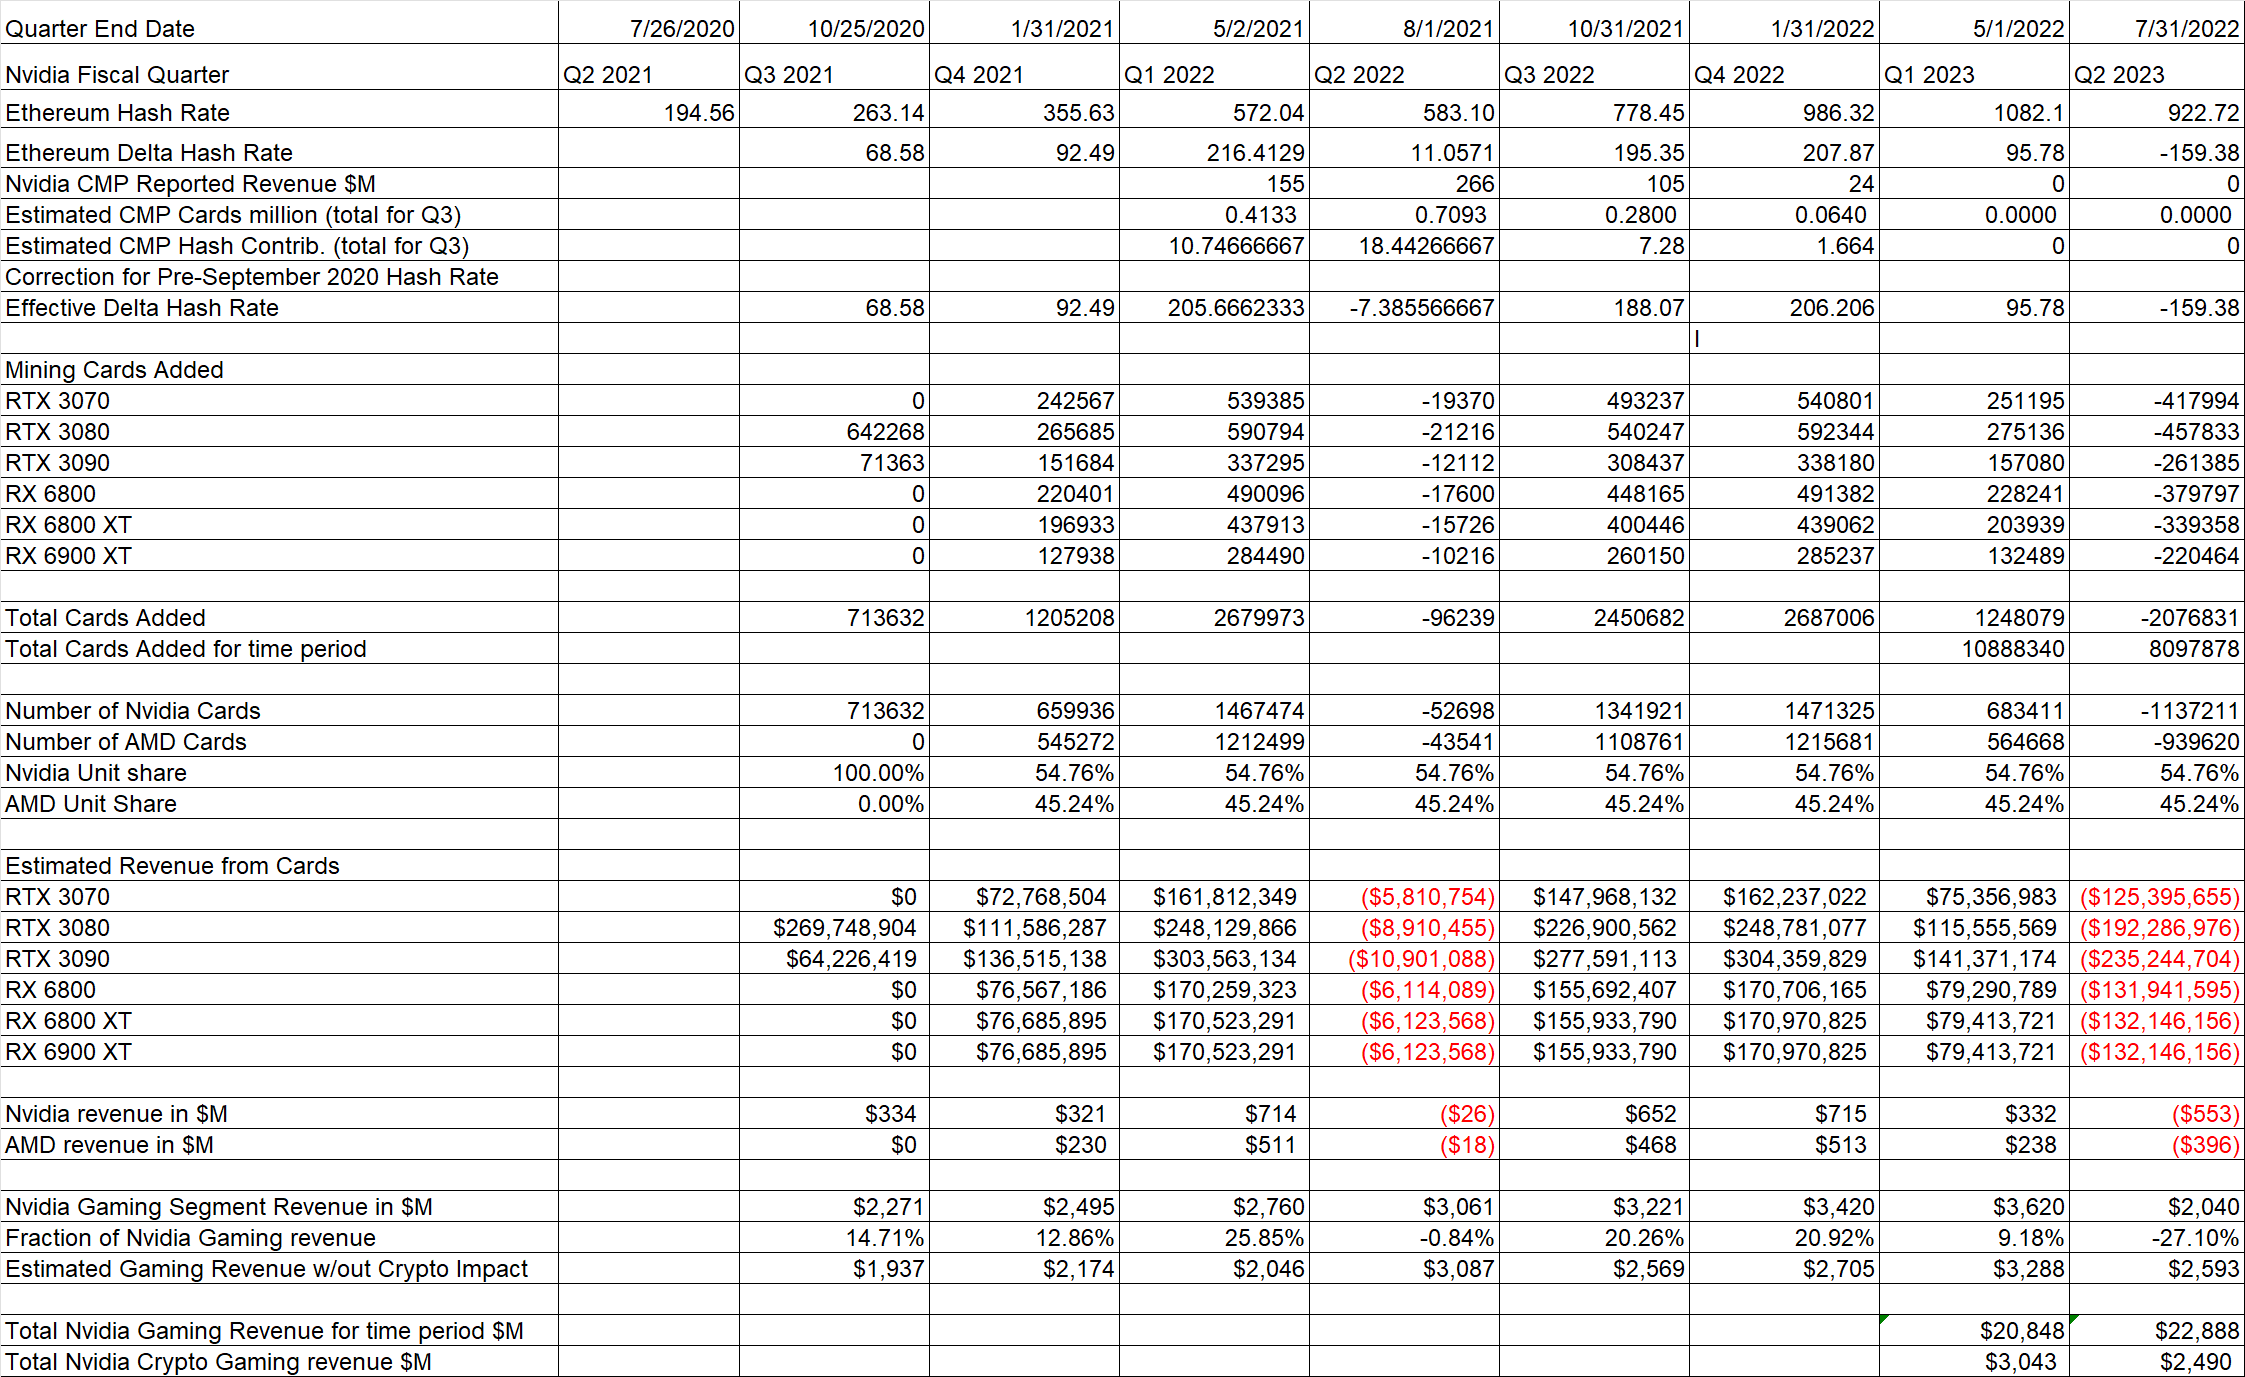Click Nvidia revenue ($553) cell
The image size is (2245, 1377).
pyautogui.click(x=2157, y=1113)
